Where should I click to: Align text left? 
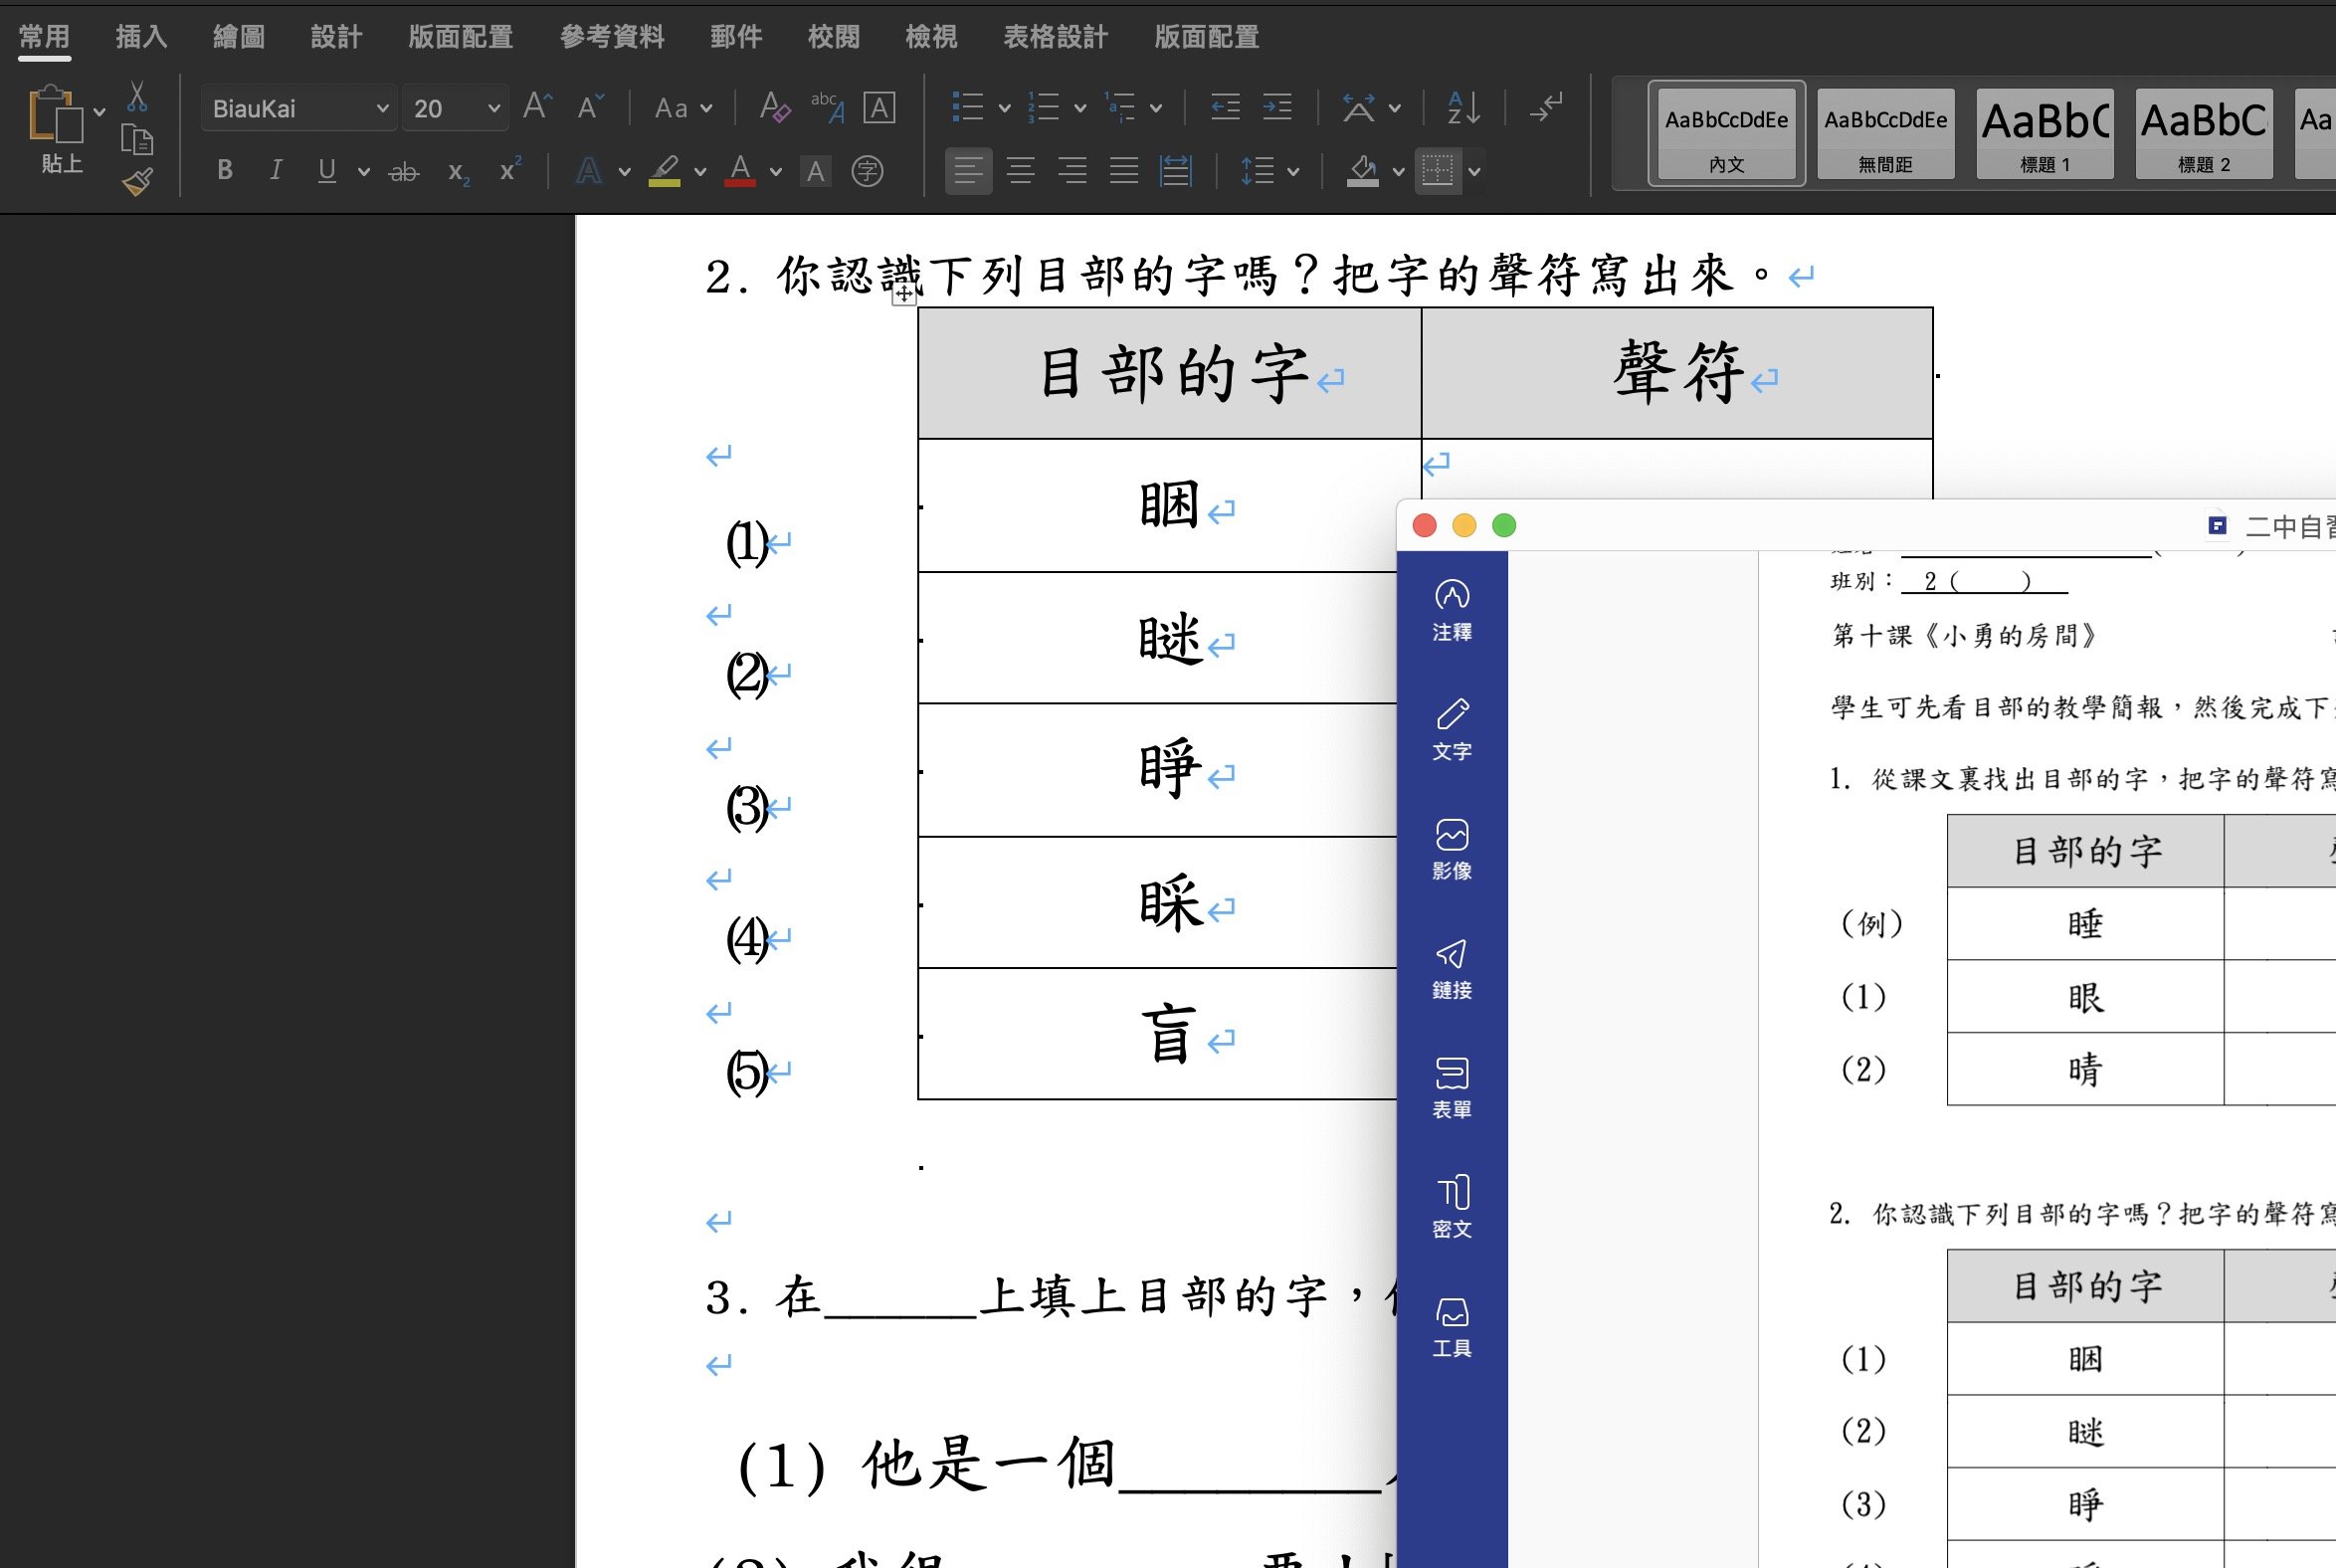point(968,171)
